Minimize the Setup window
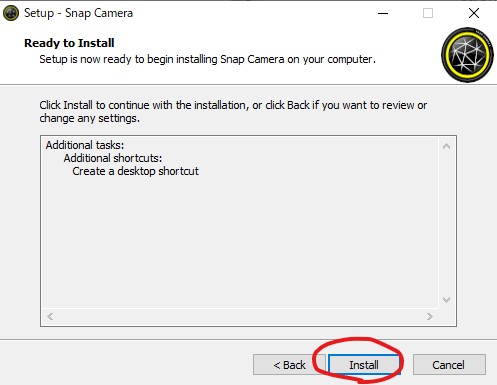This screenshot has height=385, width=497. click(383, 13)
